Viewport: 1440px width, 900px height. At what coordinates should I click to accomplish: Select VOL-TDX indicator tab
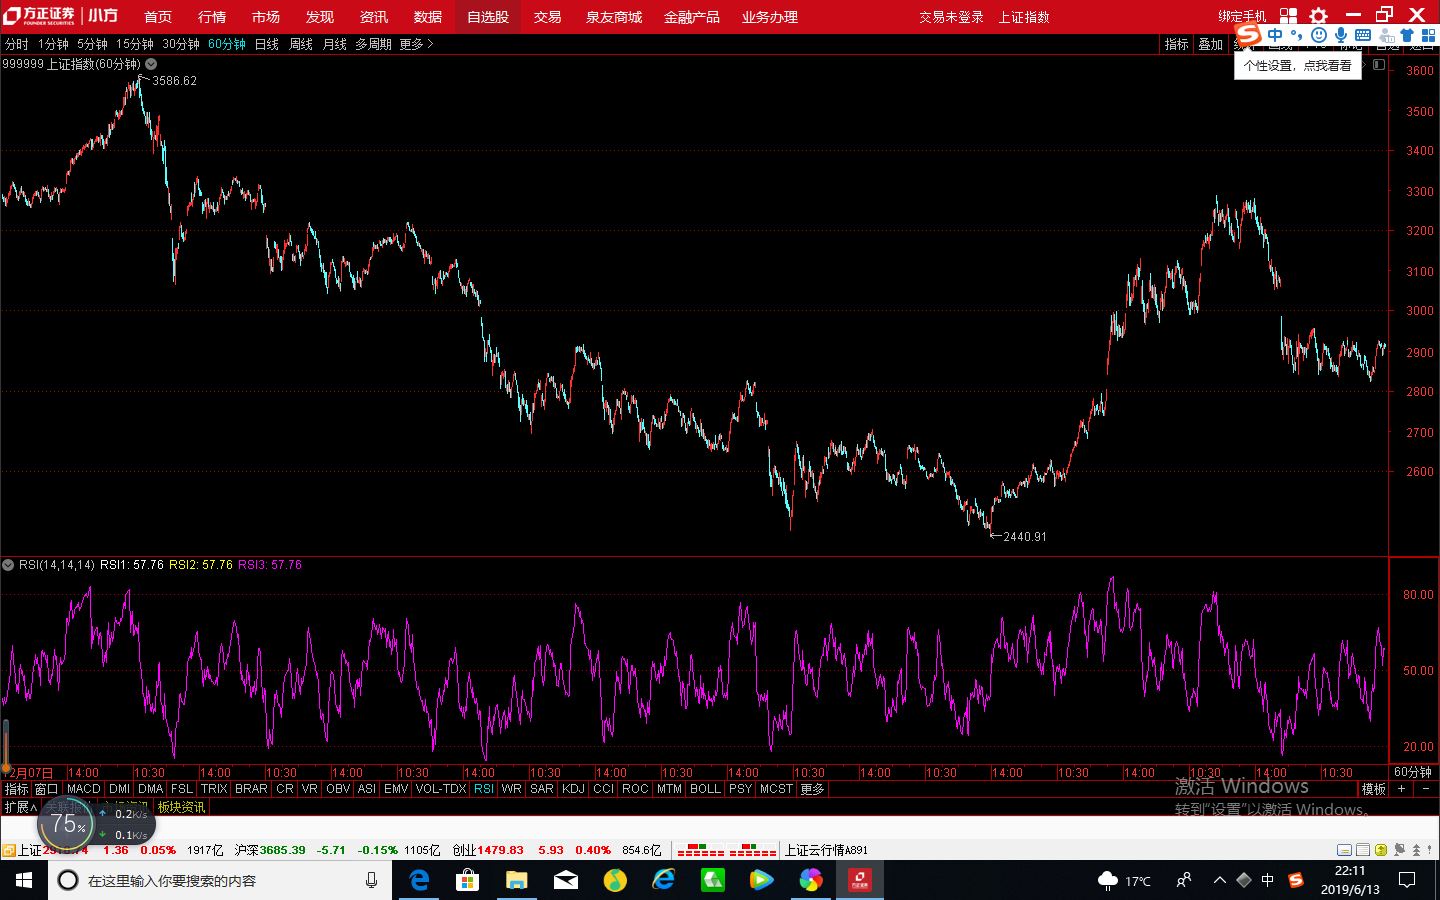441,789
